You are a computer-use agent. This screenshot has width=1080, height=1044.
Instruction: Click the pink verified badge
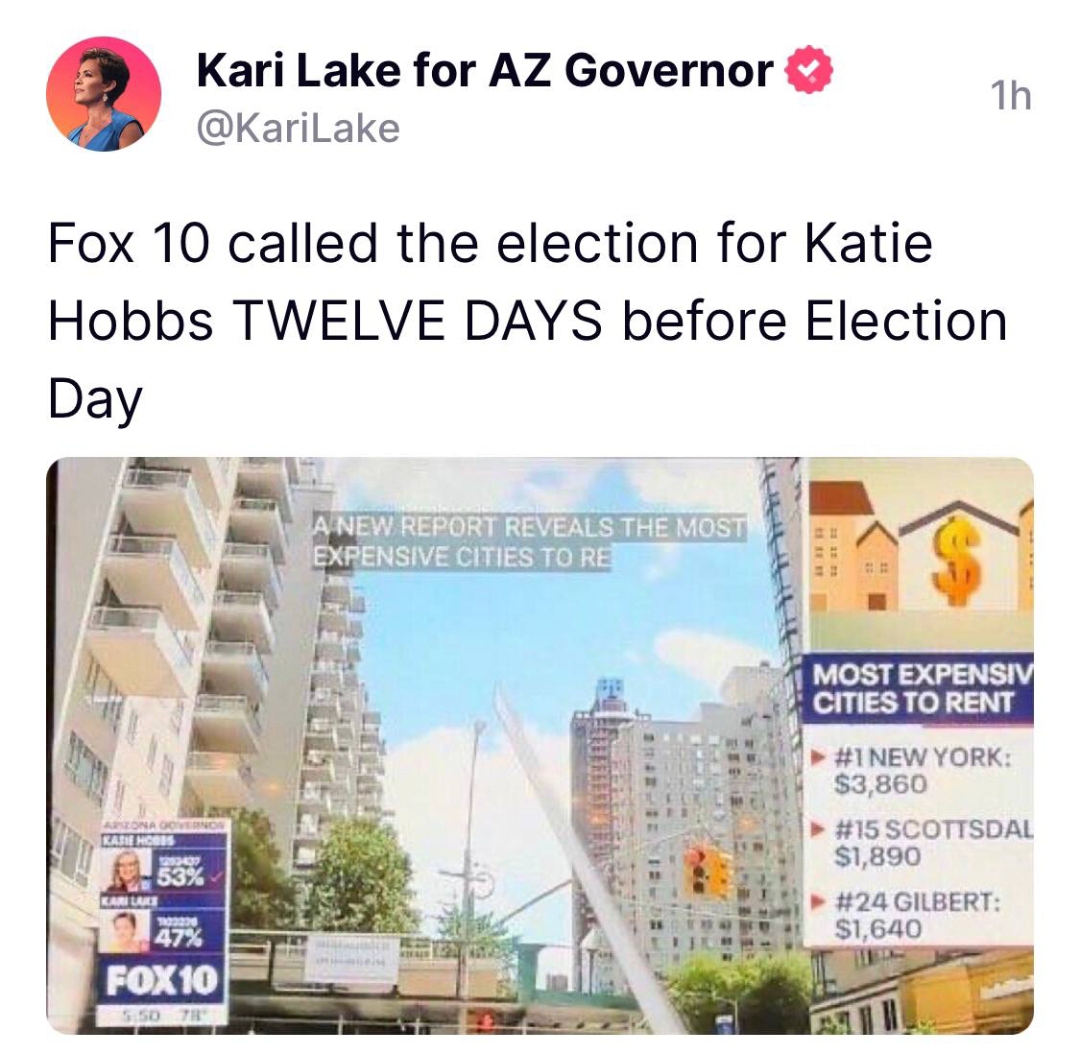pyautogui.click(x=809, y=69)
